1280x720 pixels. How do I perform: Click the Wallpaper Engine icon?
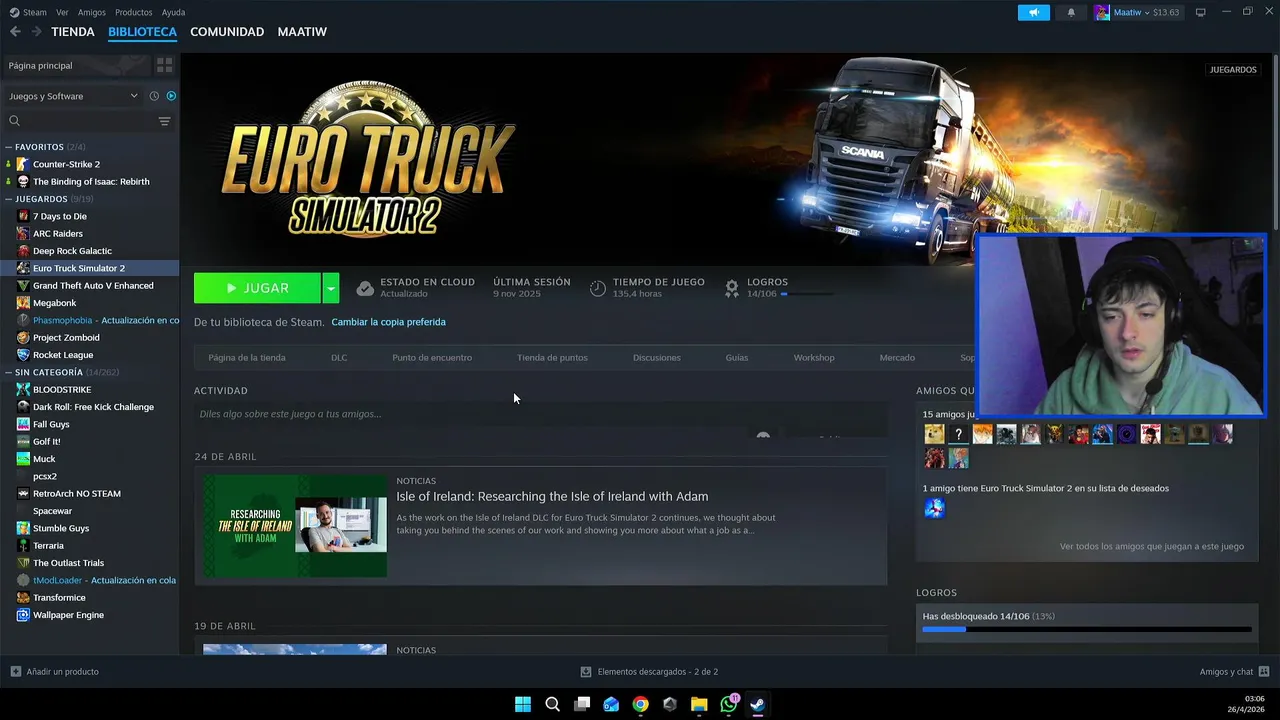click(x=23, y=614)
